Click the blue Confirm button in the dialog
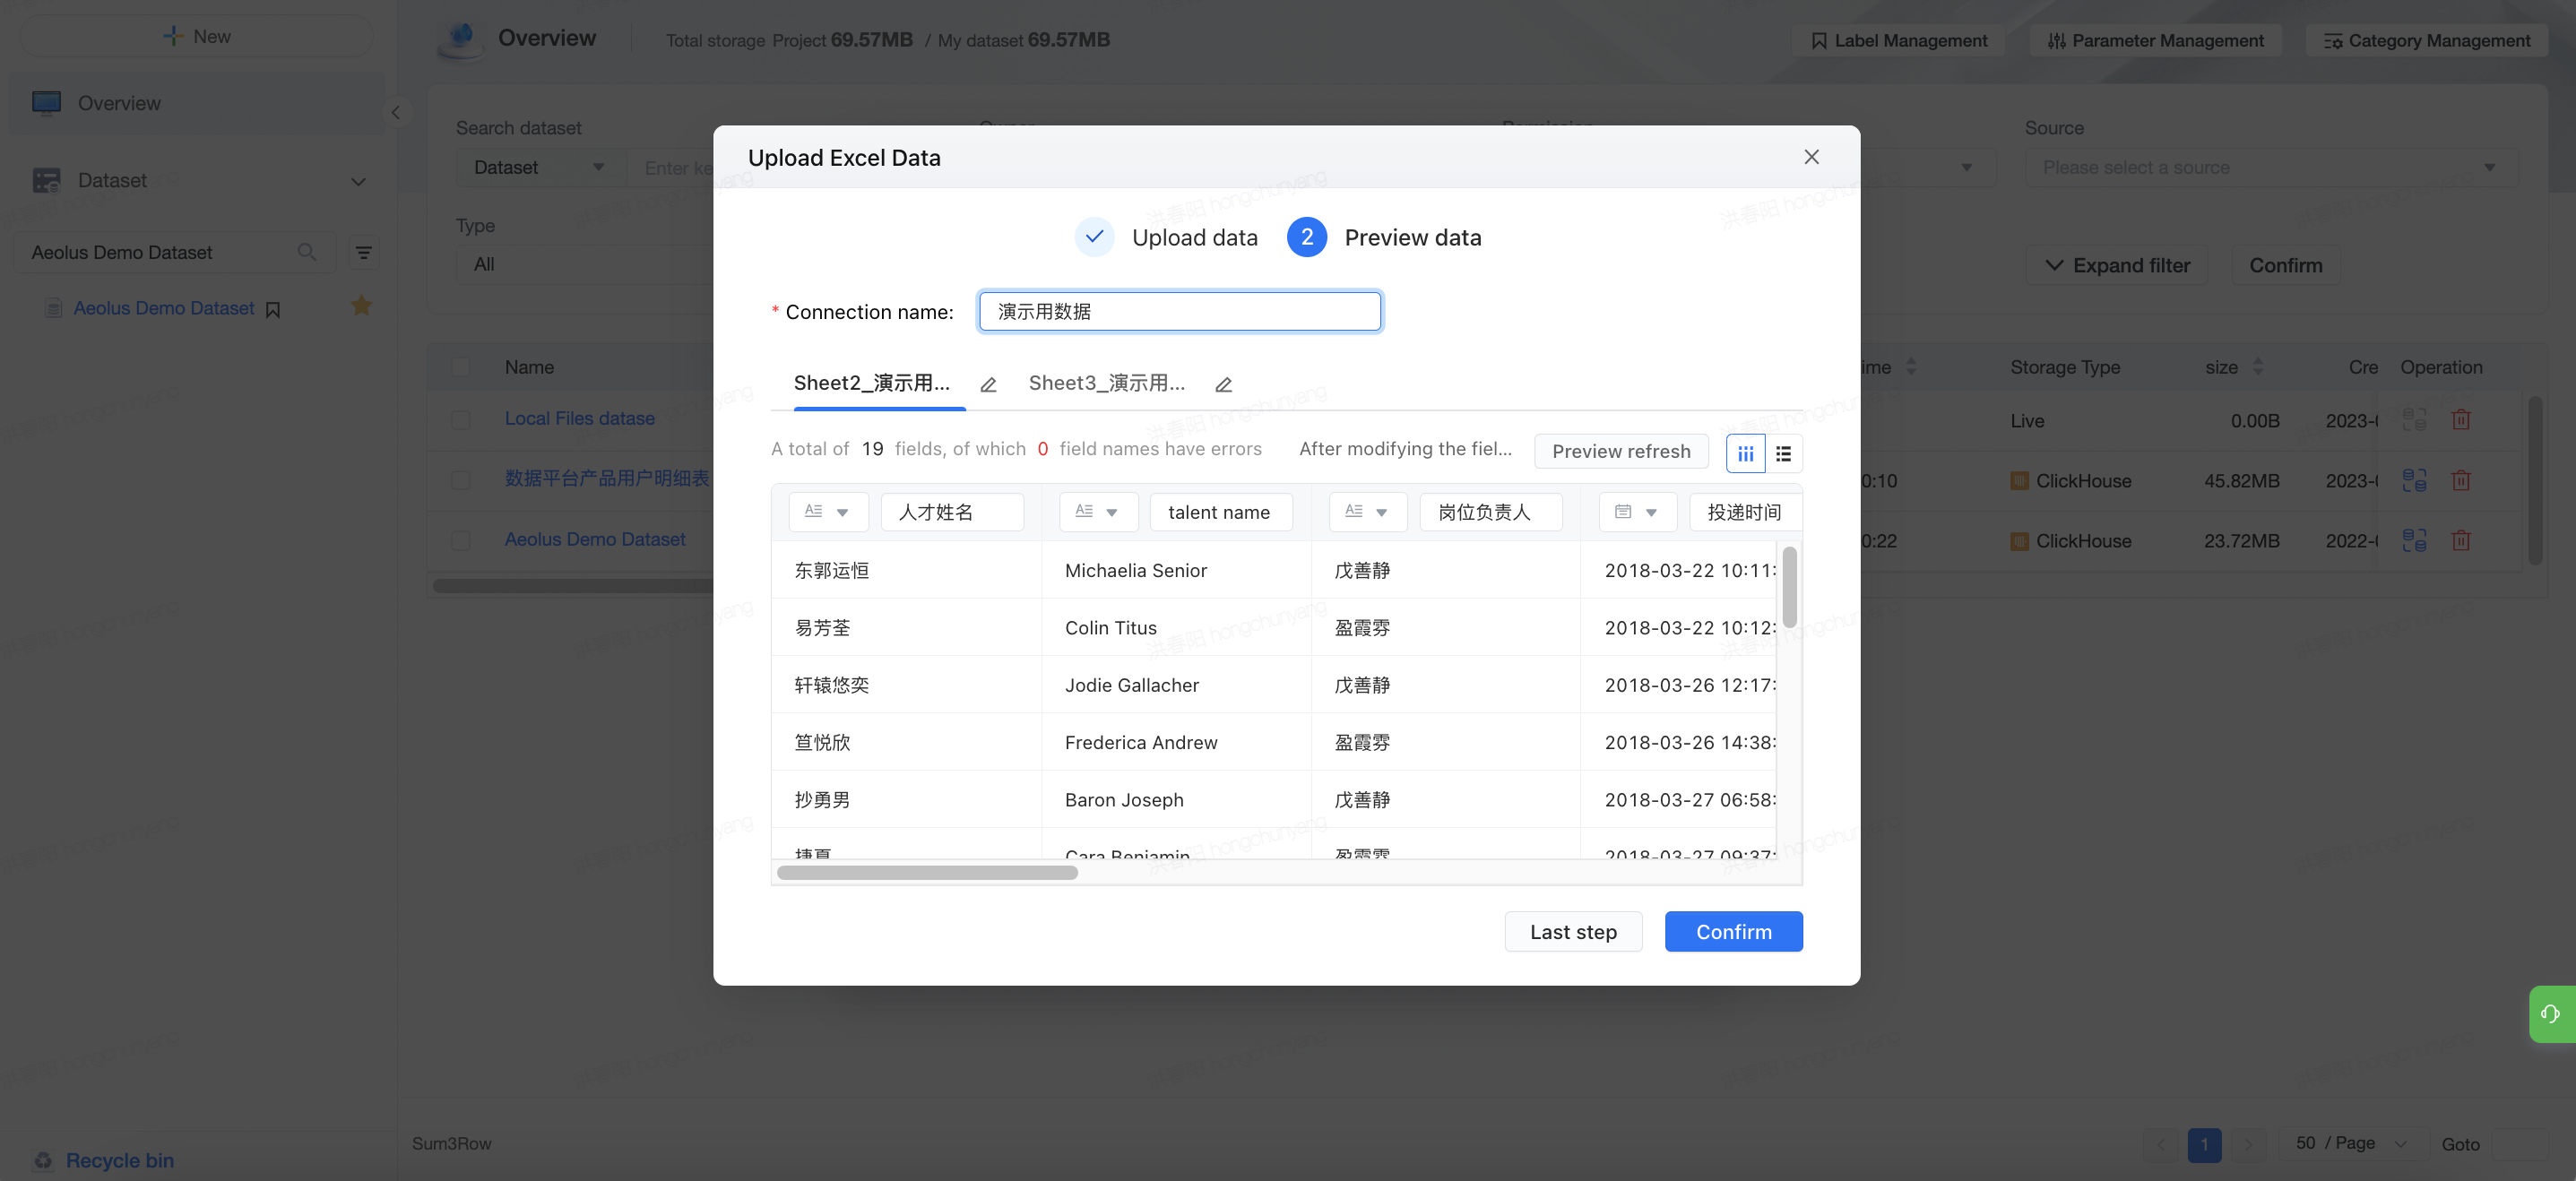2576x1181 pixels. 1733,931
